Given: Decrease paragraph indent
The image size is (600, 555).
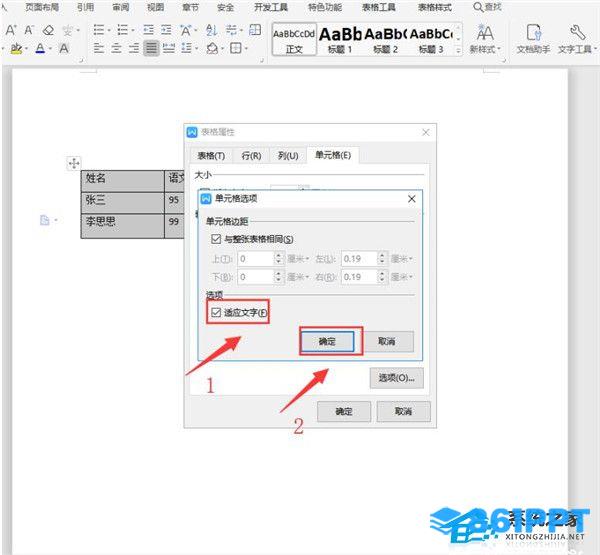Looking at the screenshot, I should click(x=148, y=29).
